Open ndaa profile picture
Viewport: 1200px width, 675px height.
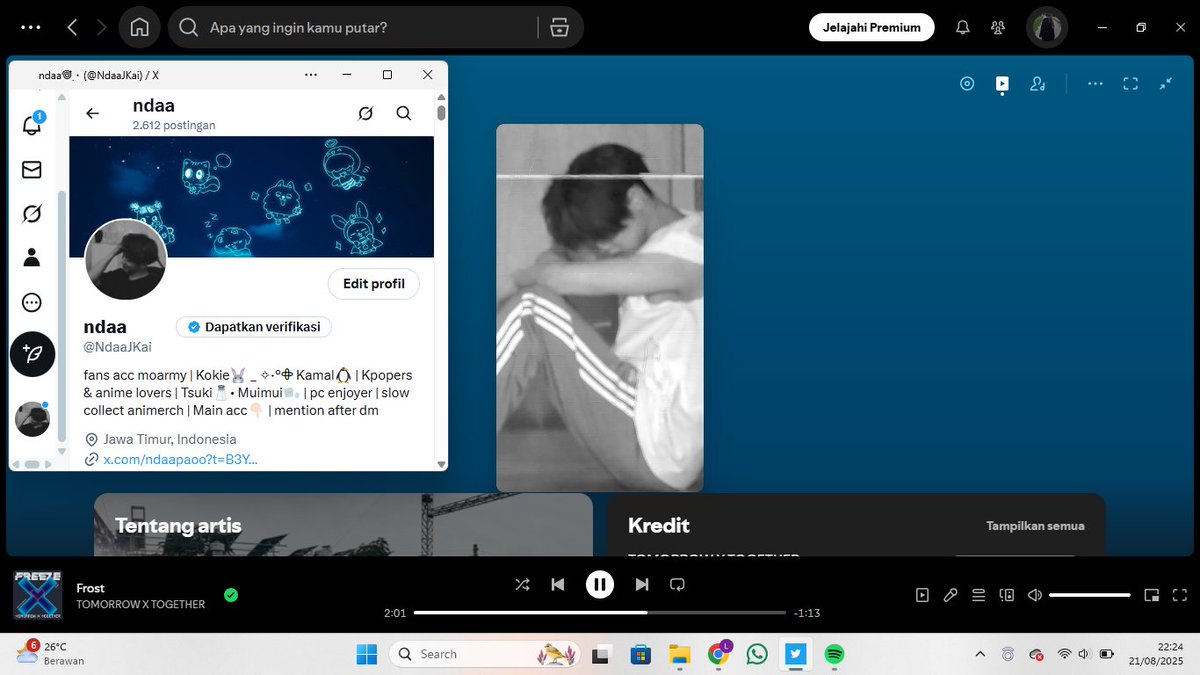[x=126, y=260]
